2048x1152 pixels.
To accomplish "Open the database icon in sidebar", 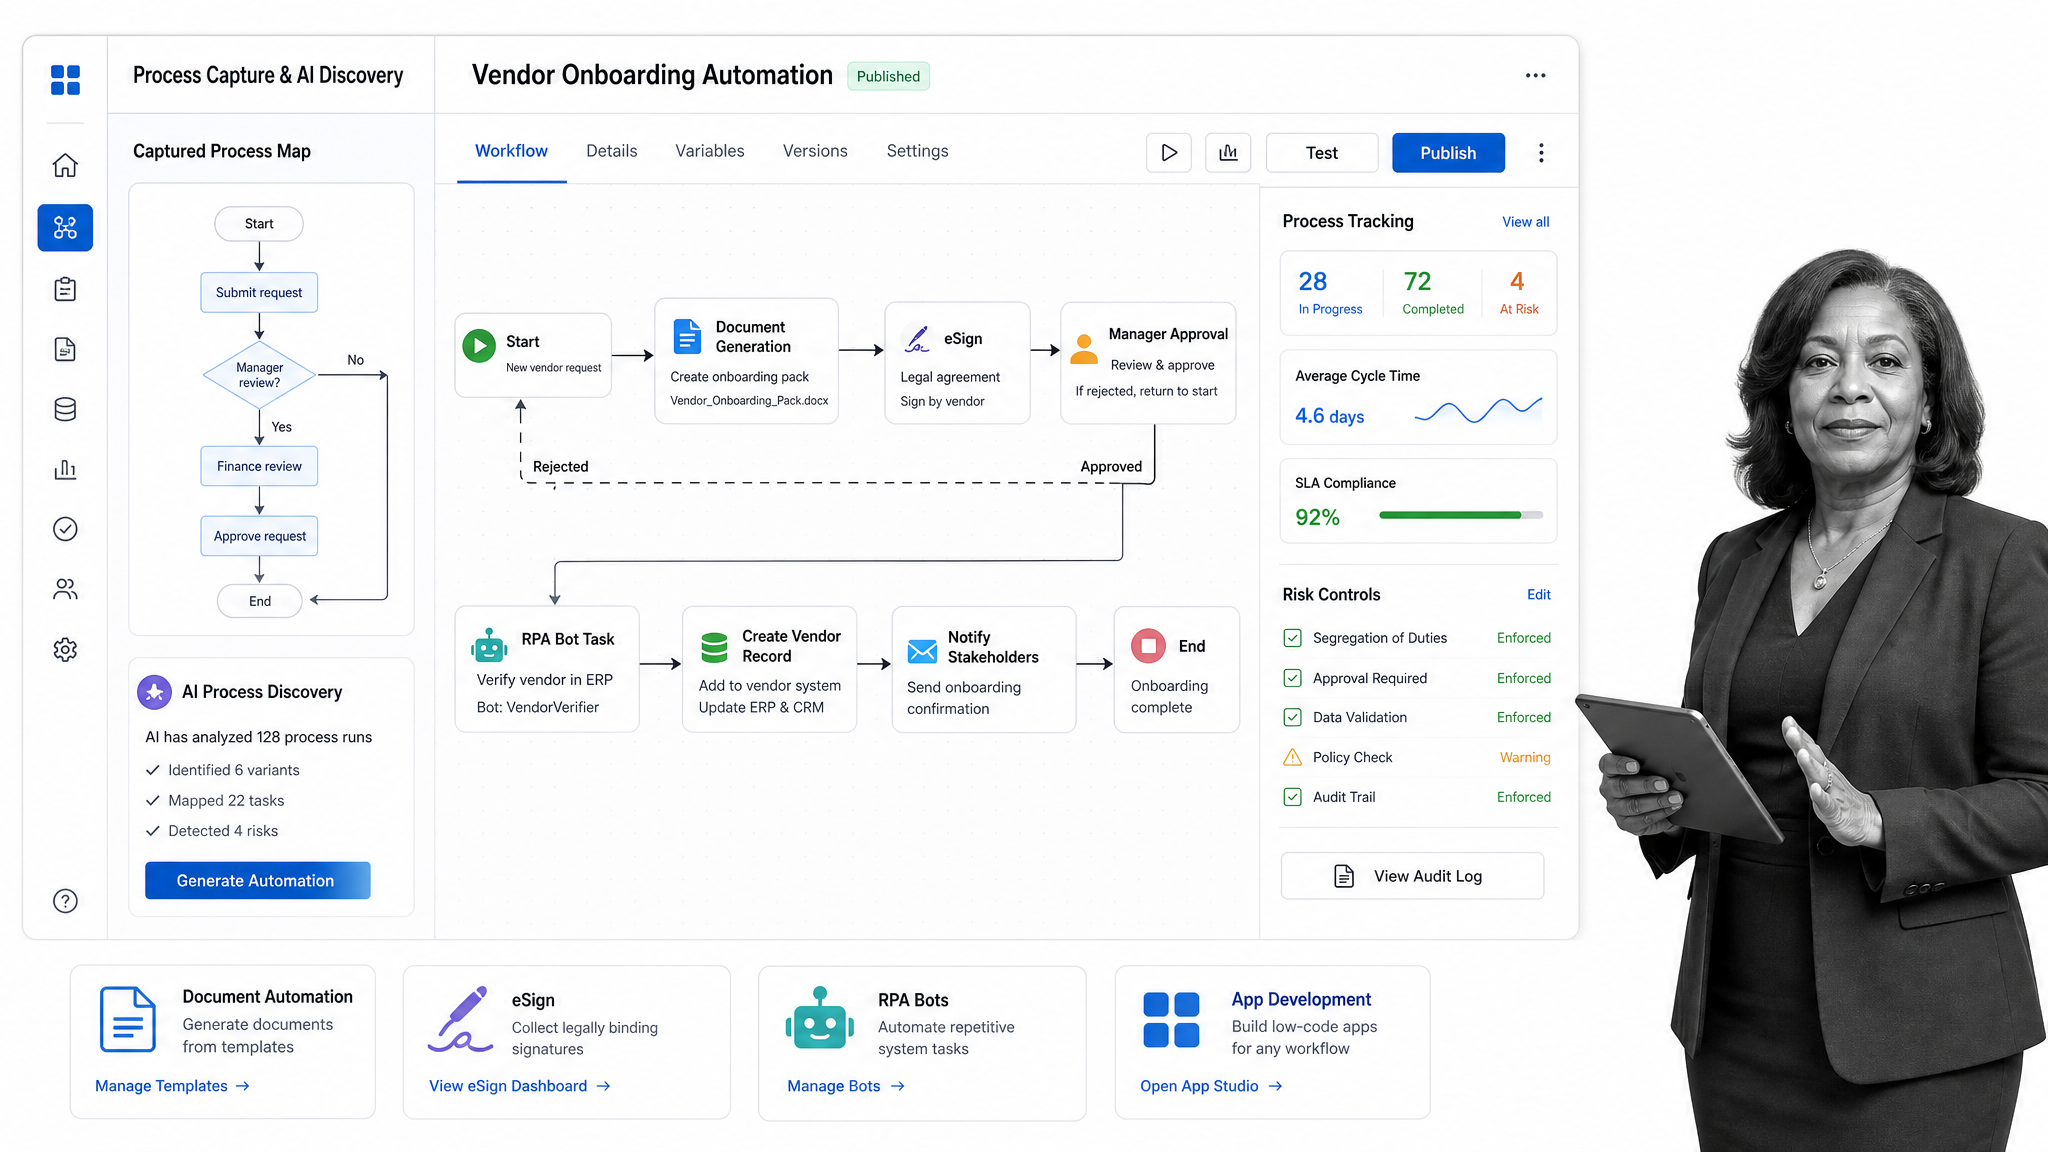I will coord(65,409).
